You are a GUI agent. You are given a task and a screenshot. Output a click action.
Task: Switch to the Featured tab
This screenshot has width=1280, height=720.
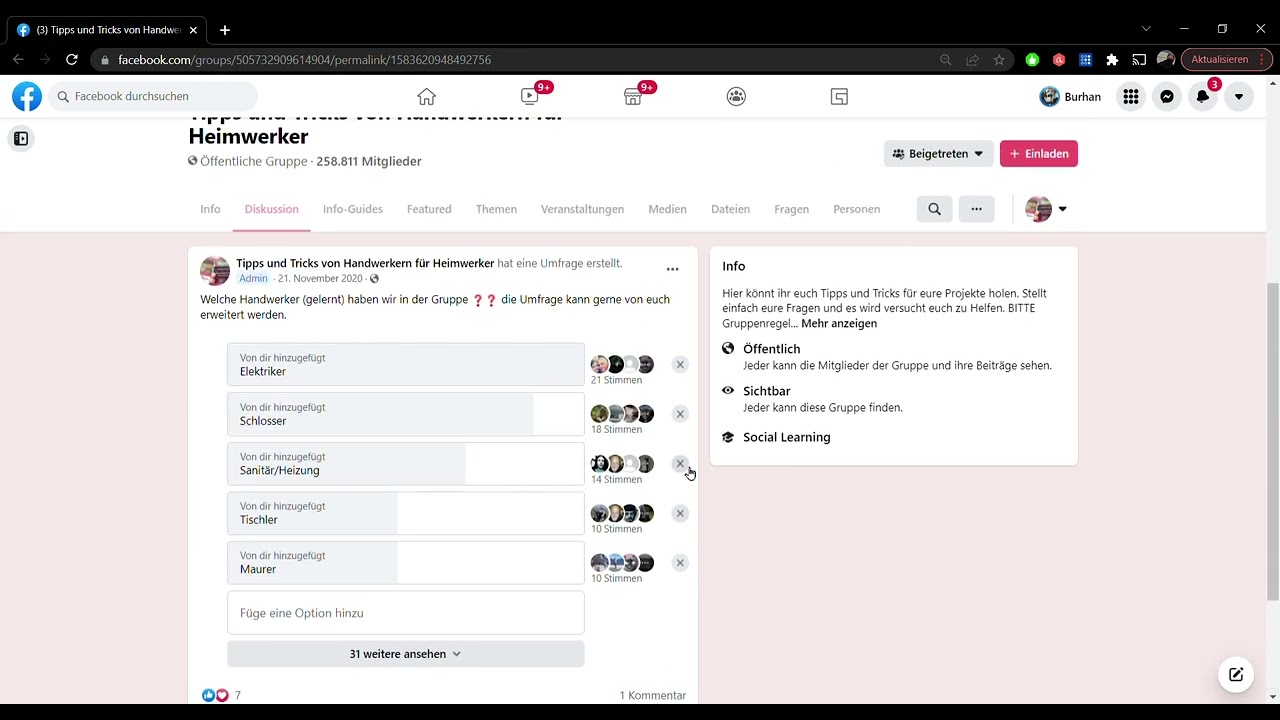(429, 209)
